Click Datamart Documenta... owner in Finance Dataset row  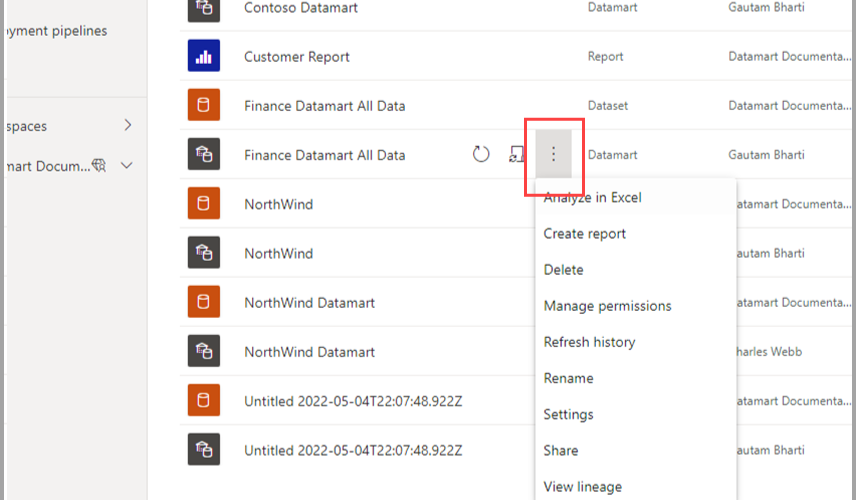pos(789,105)
